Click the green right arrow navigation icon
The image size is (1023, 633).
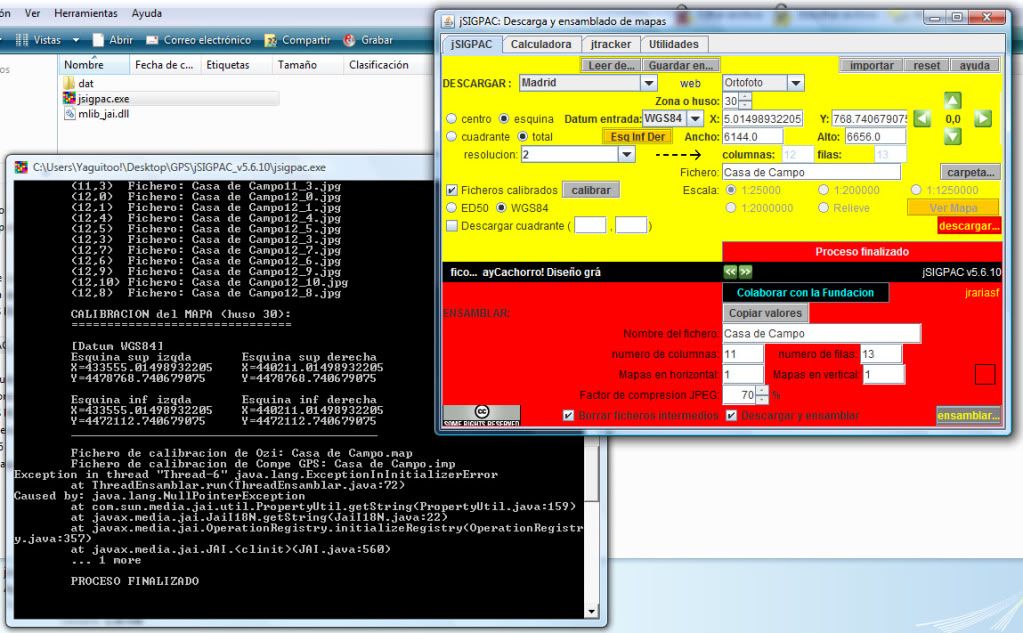pos(983,119)
